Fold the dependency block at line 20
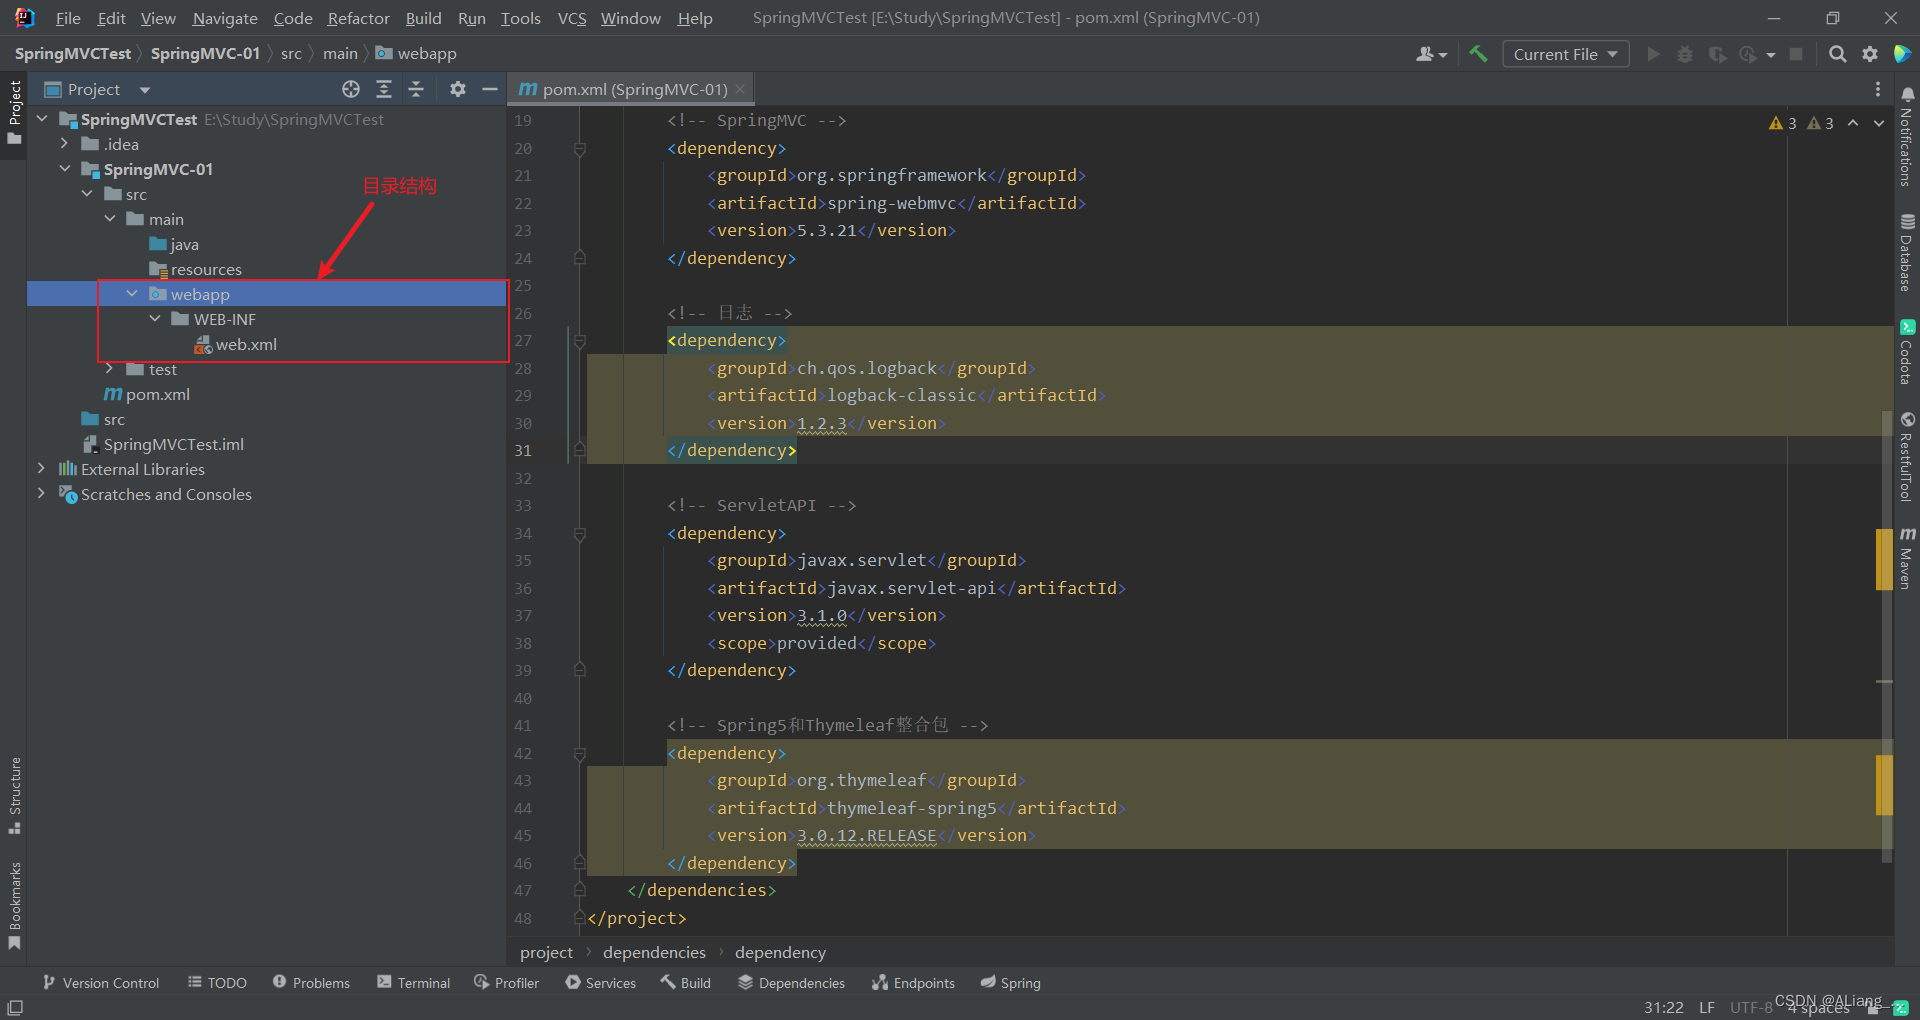Viewport: 1920px width, 1020px height. pos(579,149)
